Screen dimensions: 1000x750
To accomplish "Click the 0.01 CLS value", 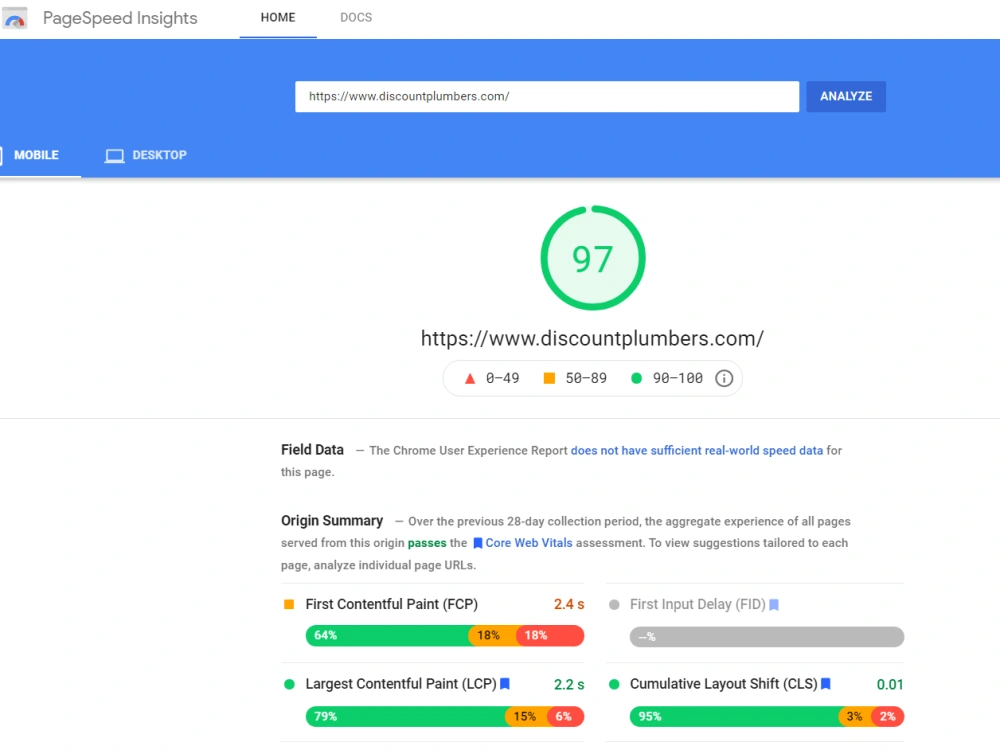I will click(x=890, y=684).
